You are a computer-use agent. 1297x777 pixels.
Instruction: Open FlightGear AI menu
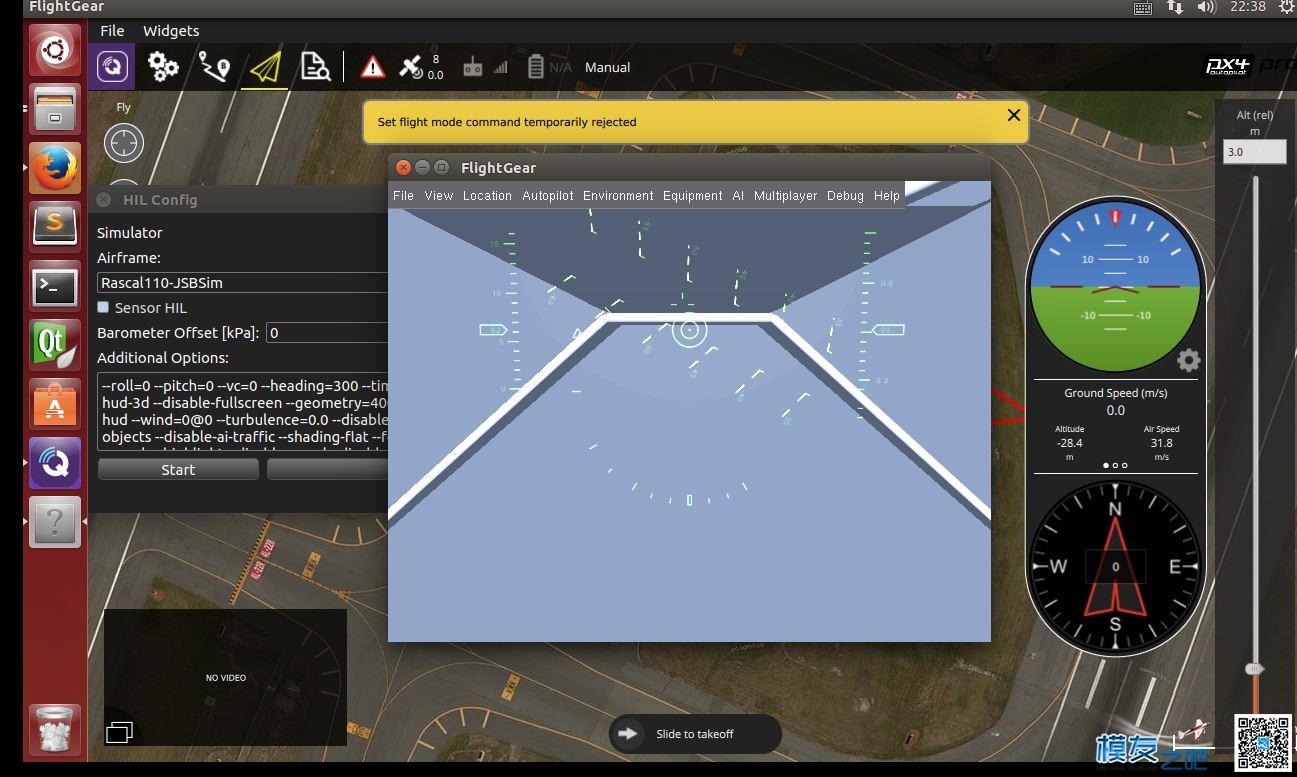click(x=738, y=196)
